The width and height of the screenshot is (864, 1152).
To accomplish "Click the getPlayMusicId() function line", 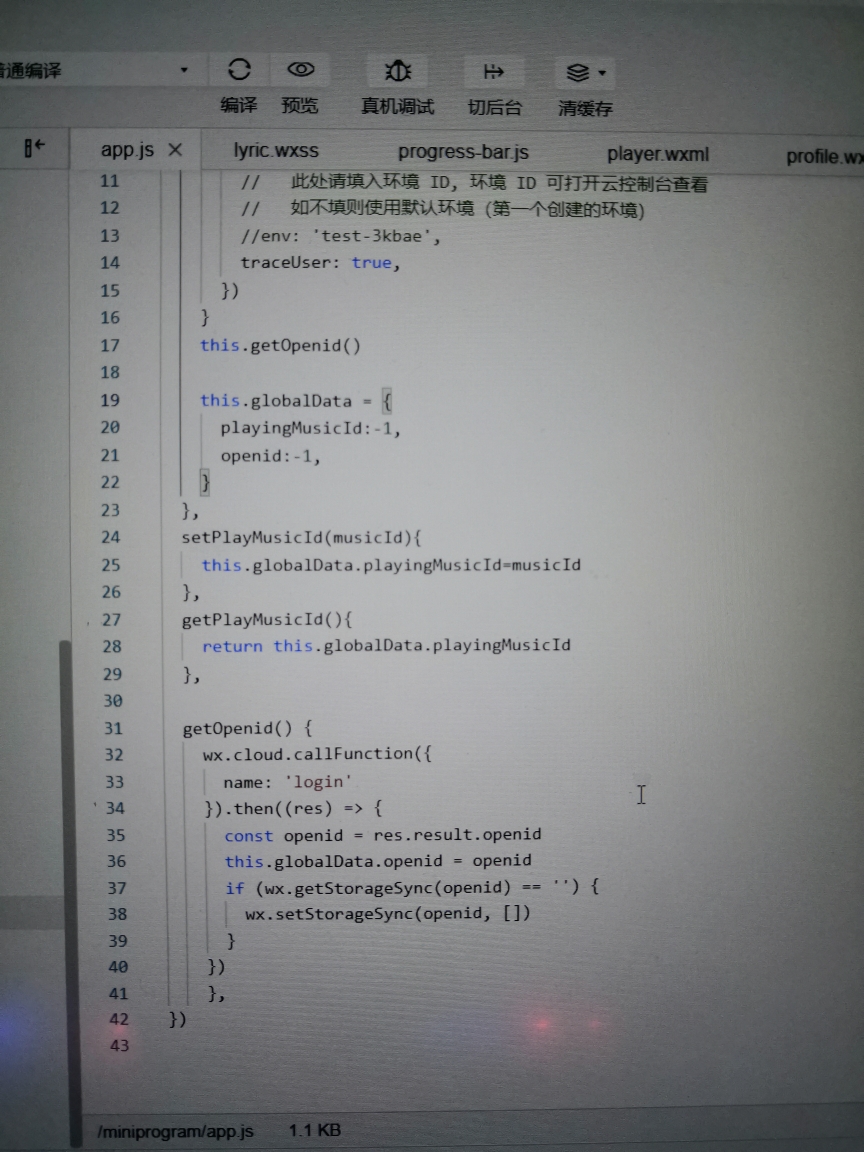I will click(267, 619).
